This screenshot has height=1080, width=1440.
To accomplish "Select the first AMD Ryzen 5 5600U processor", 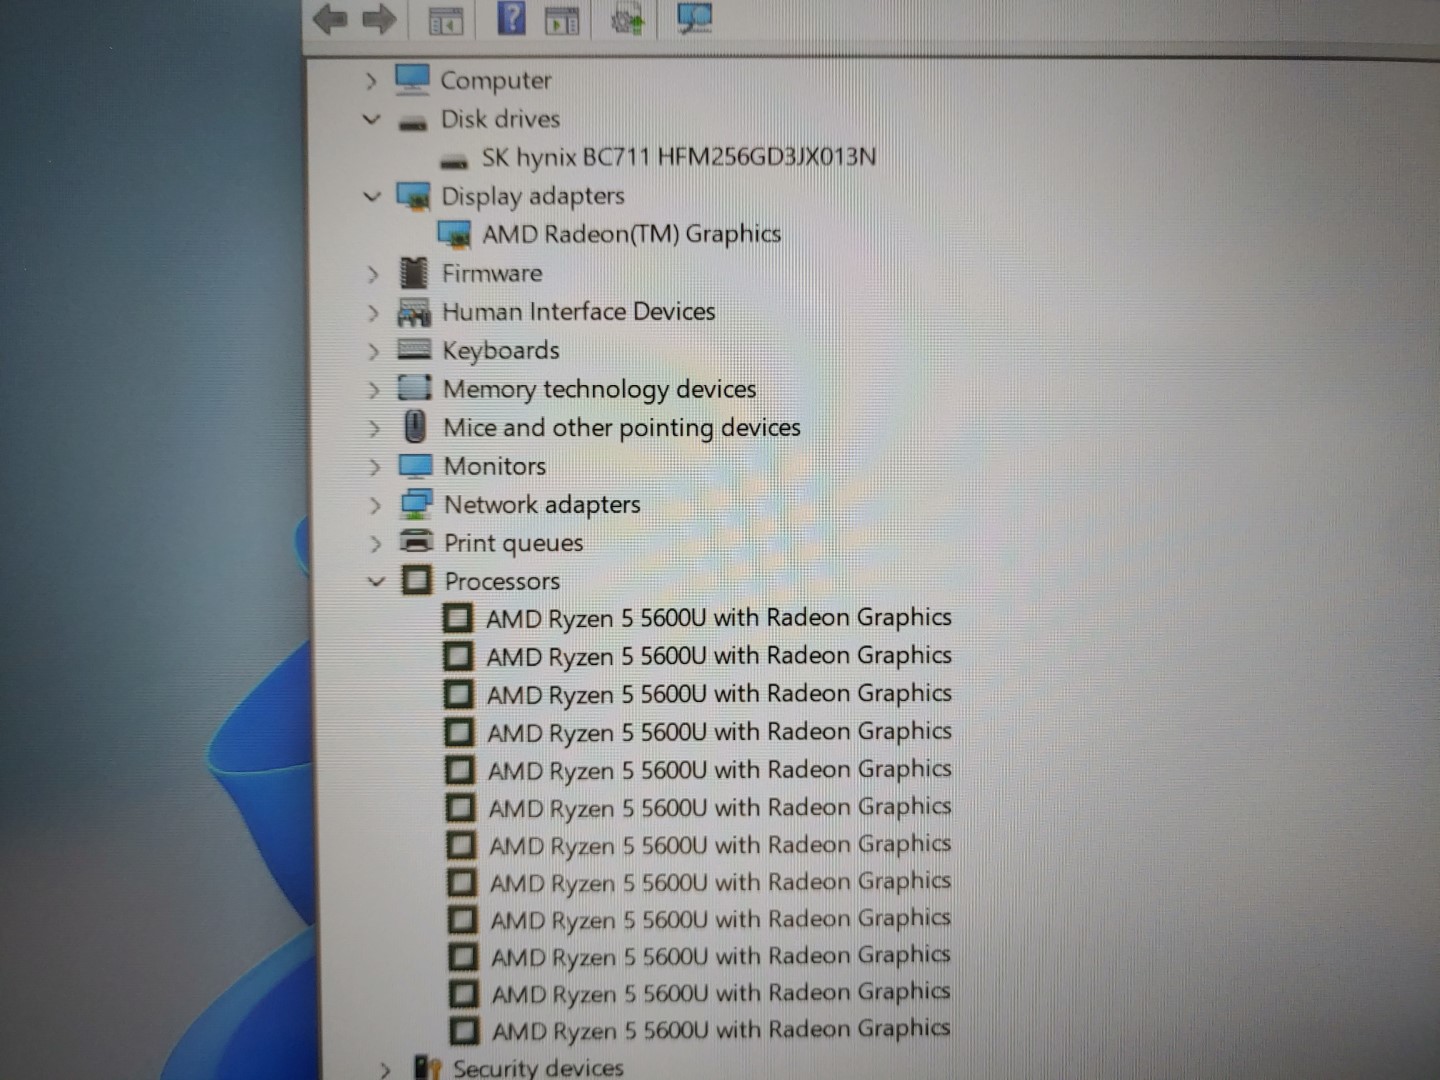I will tap(718, 618).
